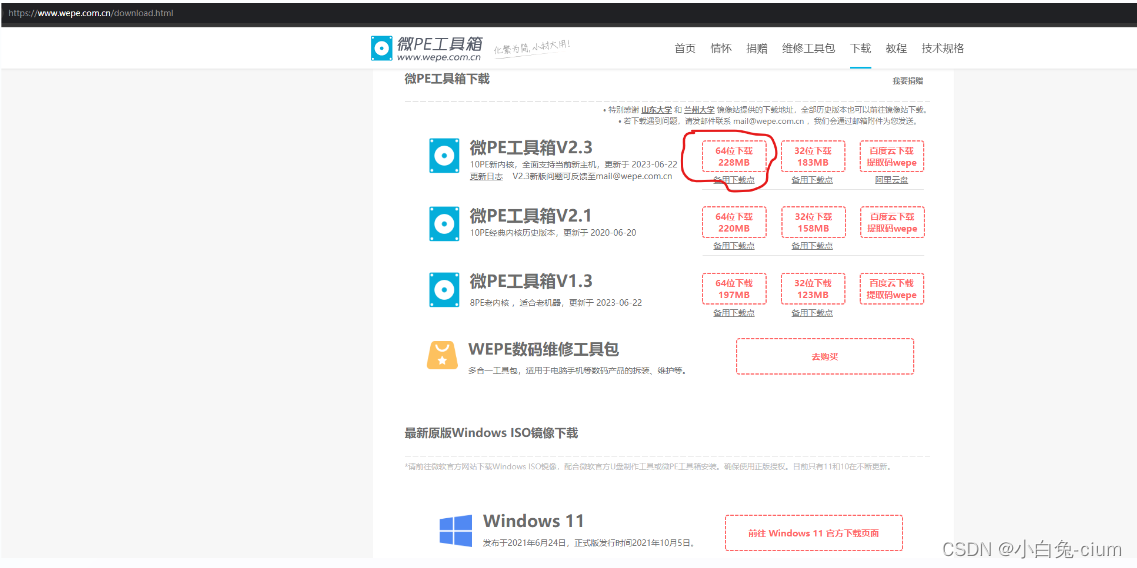Download V2.1 64位 220MB

734,223
